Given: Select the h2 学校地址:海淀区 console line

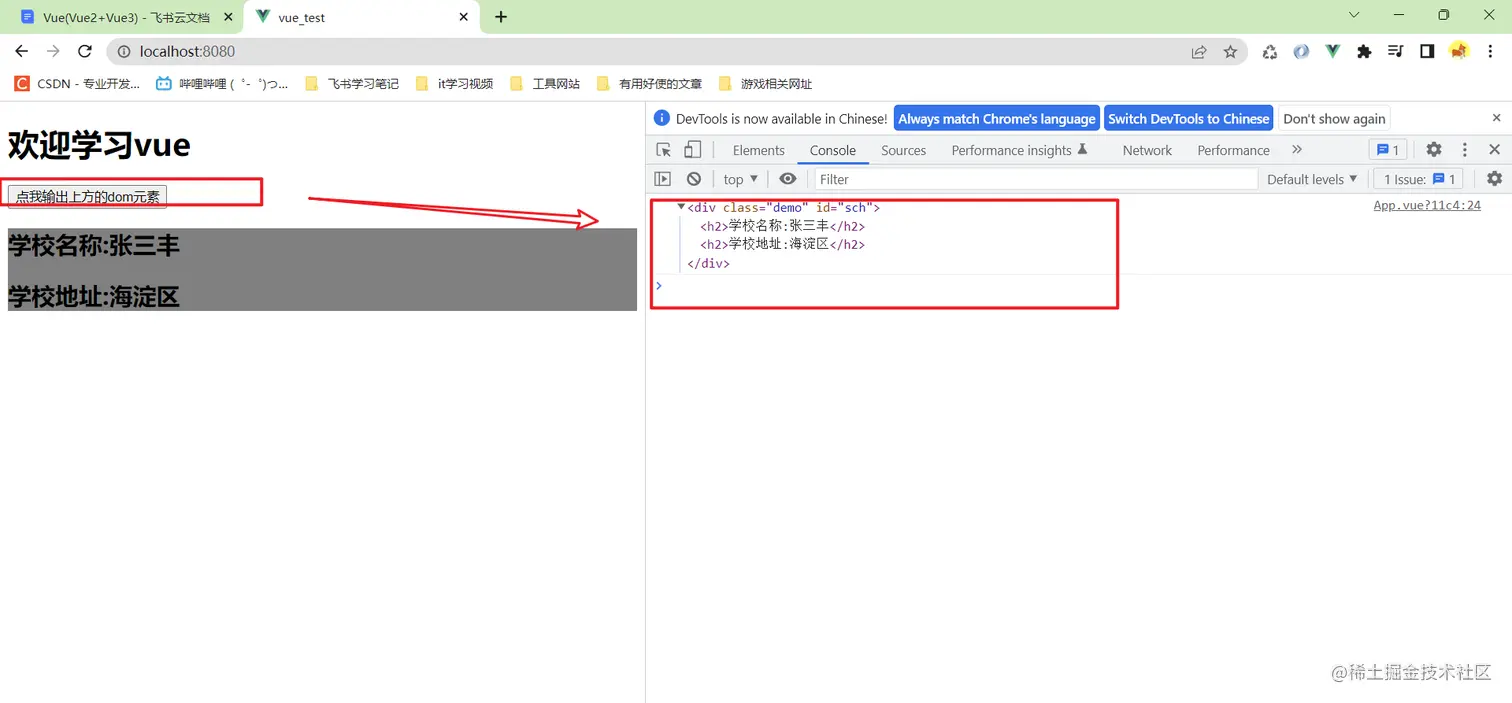Looking at the screenshot, I should 782,244.
